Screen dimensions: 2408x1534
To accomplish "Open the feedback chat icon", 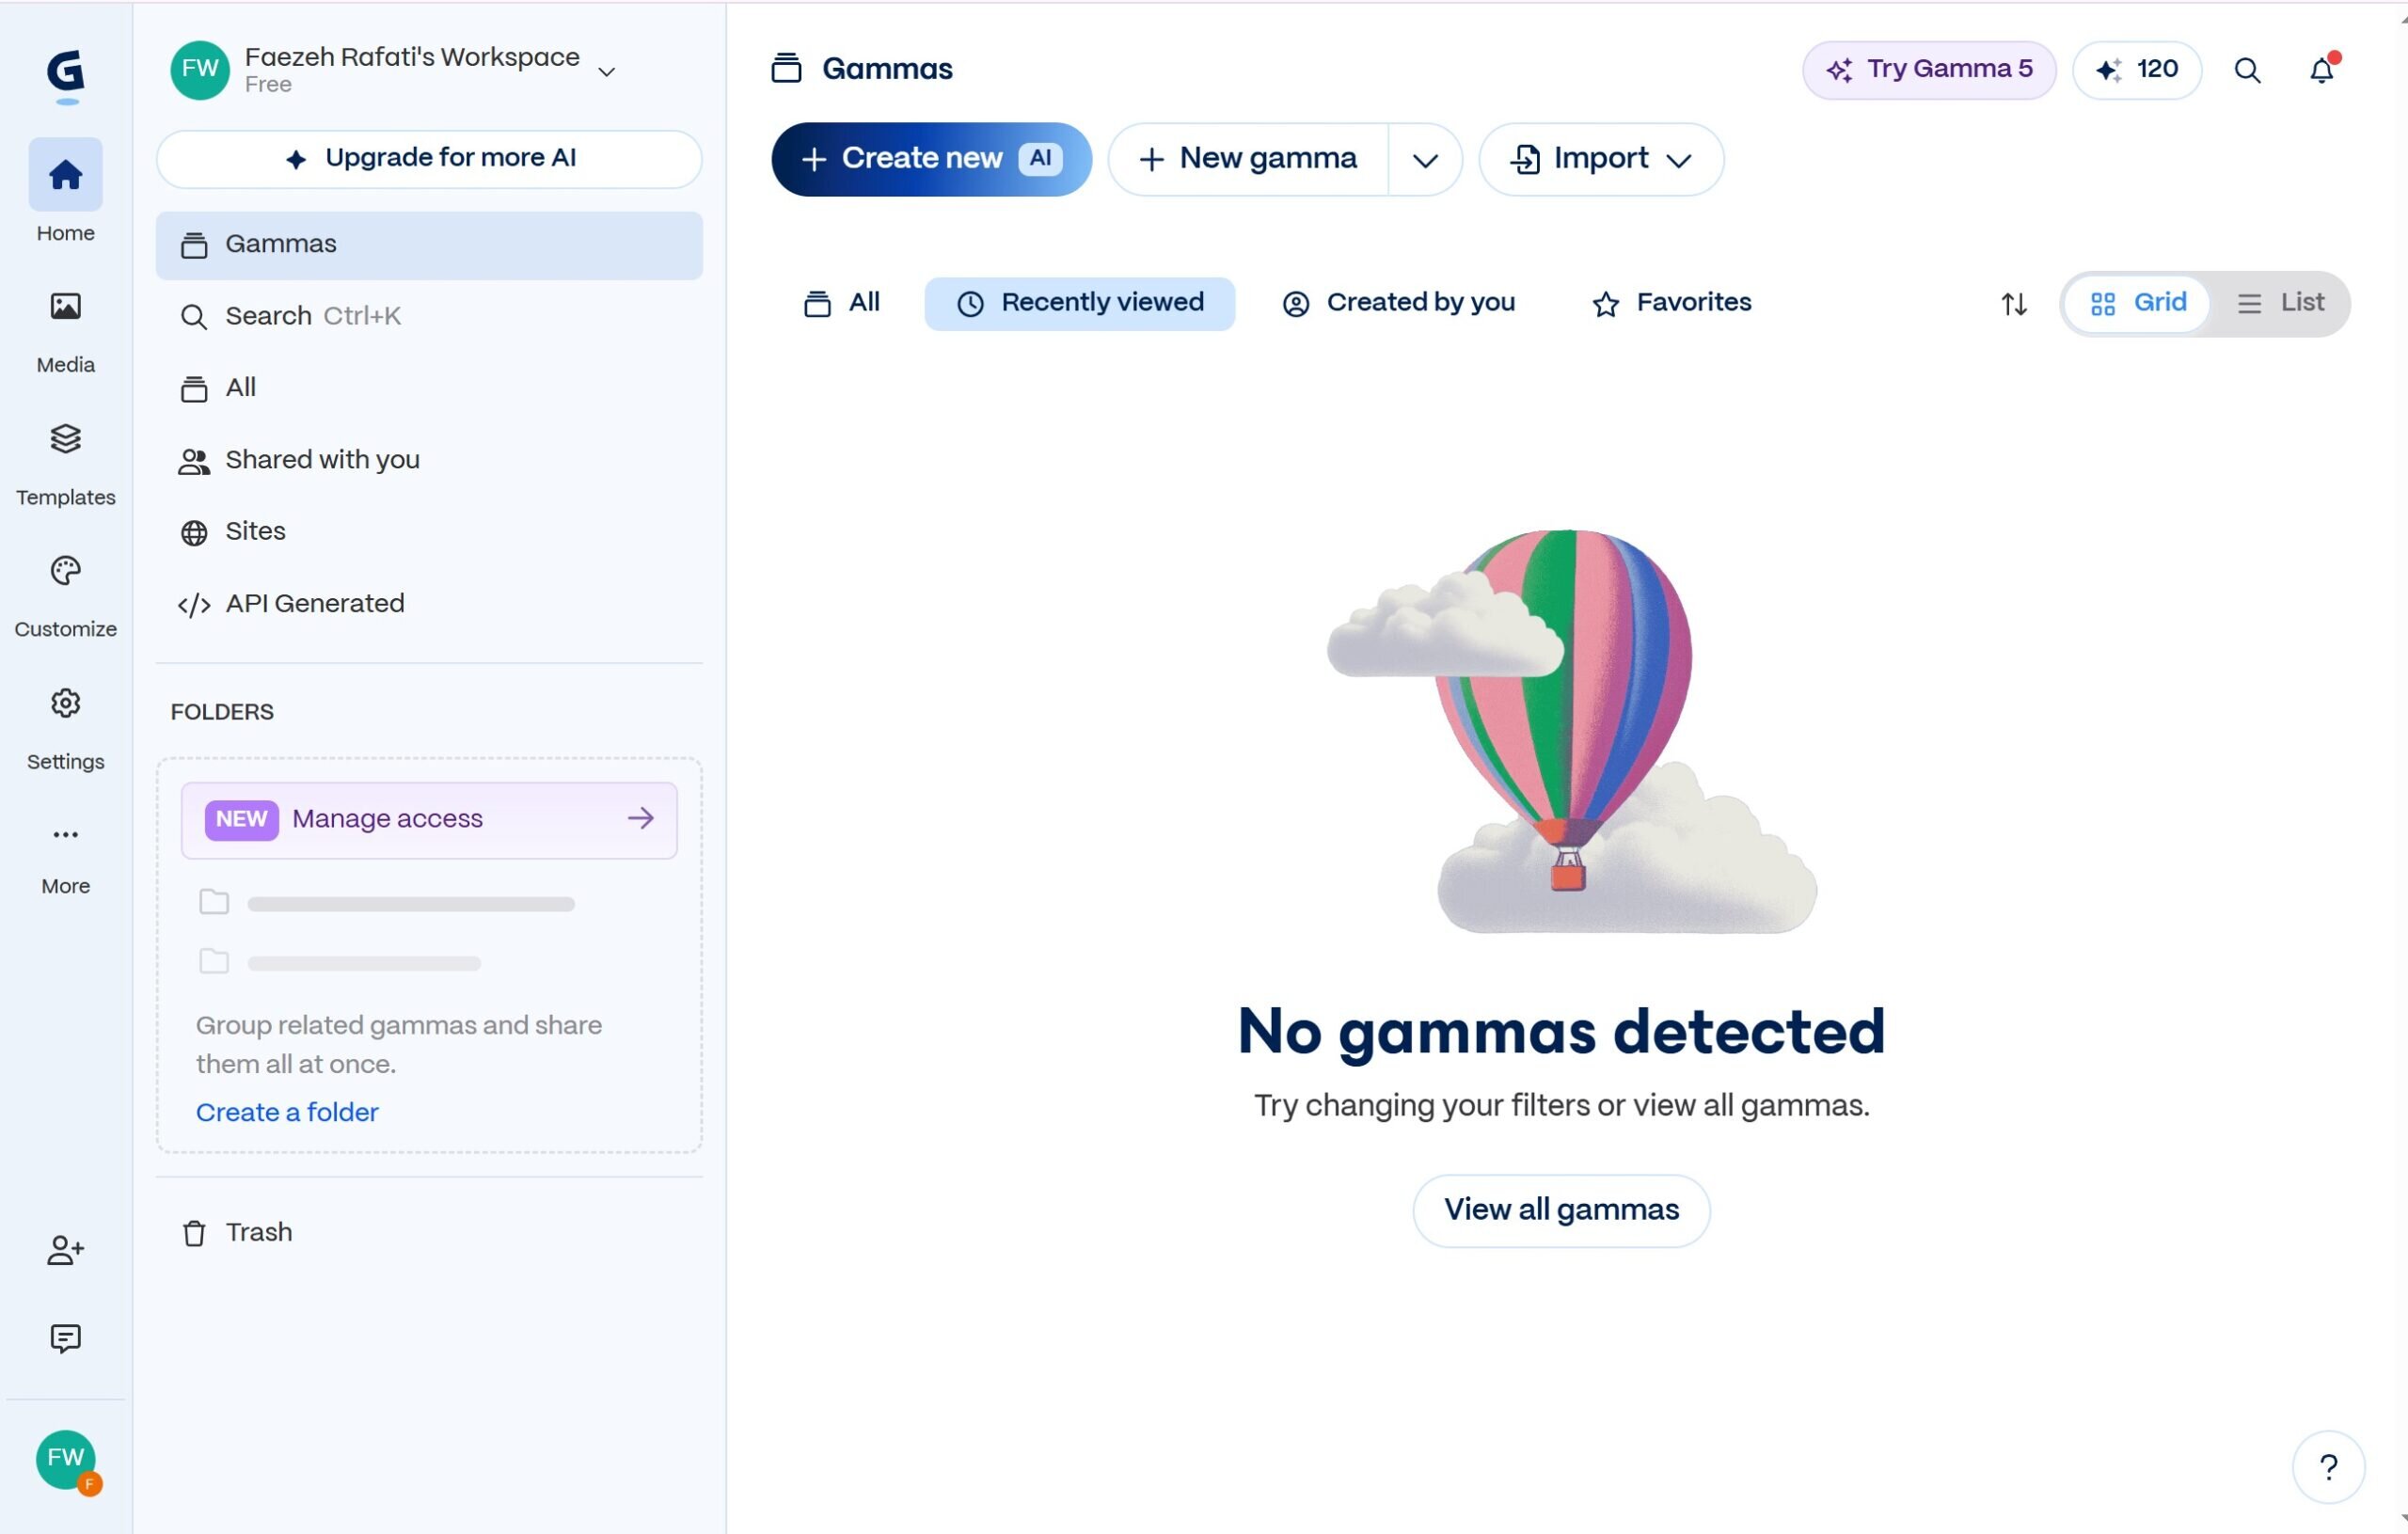I will (x=65, y=1338).
